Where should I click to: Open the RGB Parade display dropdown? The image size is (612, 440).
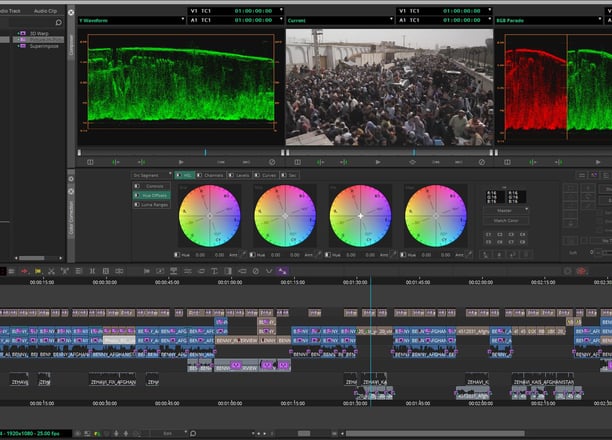(x=550, y=19)
